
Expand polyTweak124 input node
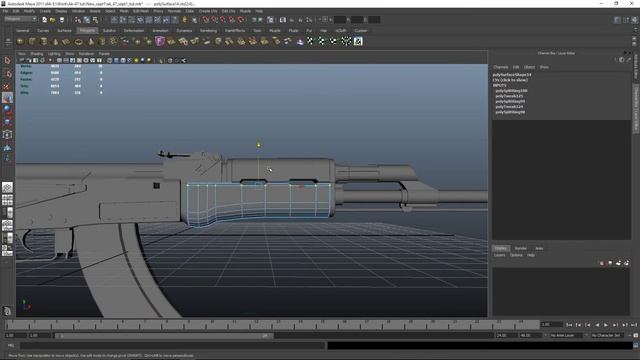pyautogui.click(x=509, y=107)
